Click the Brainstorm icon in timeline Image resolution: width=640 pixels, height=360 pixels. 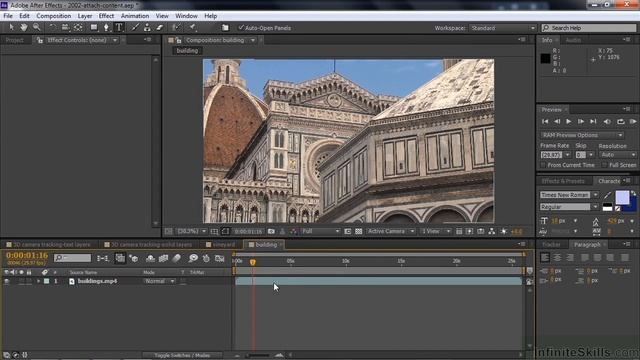193,258
